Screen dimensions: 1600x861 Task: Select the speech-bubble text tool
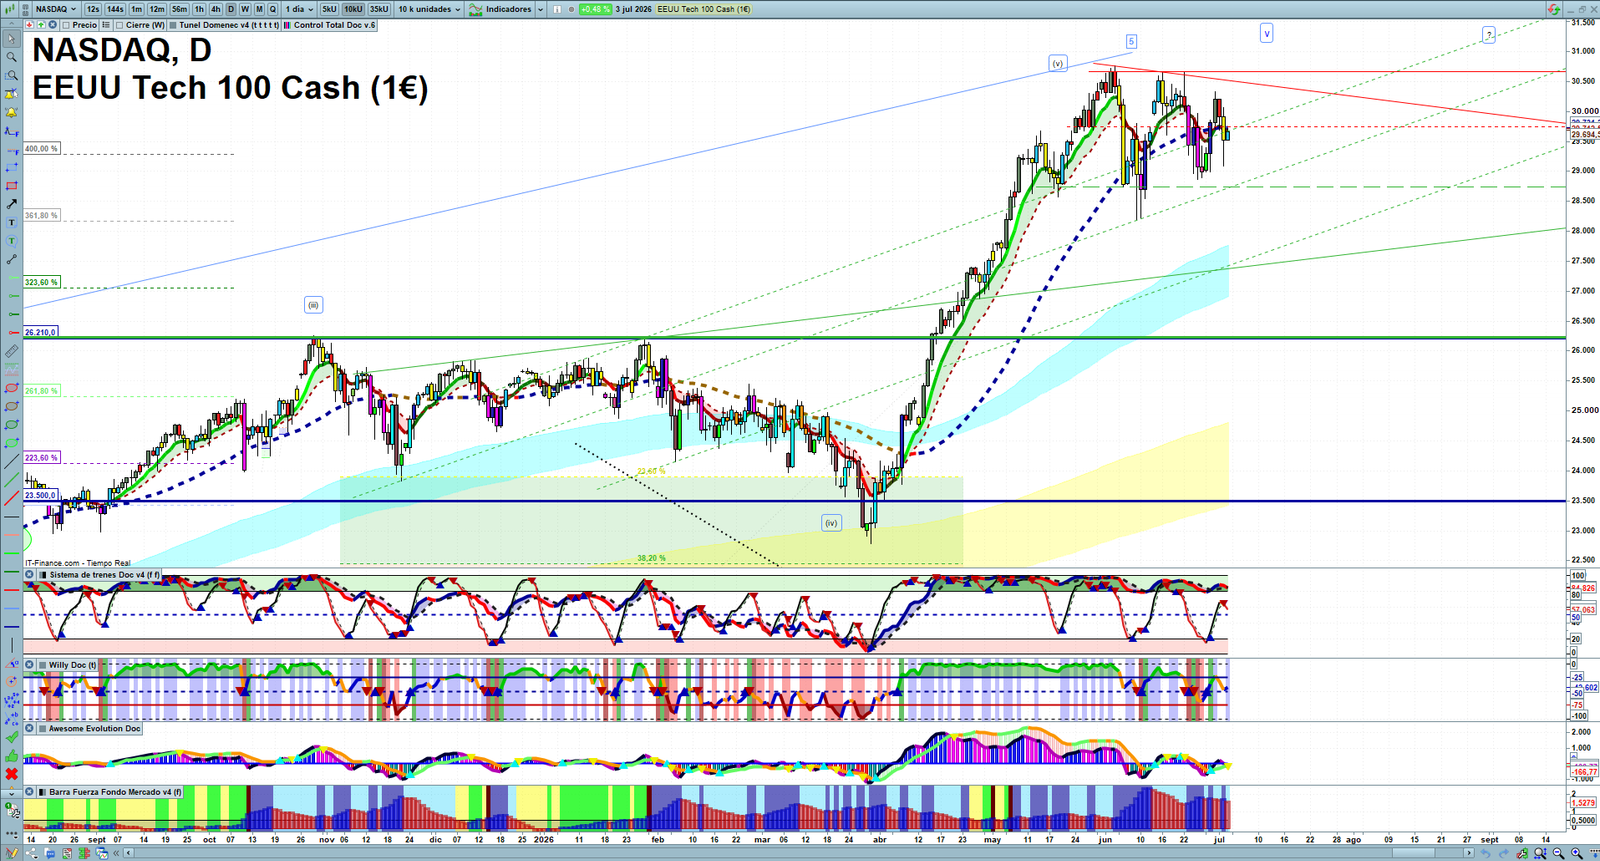coord(12,241)
